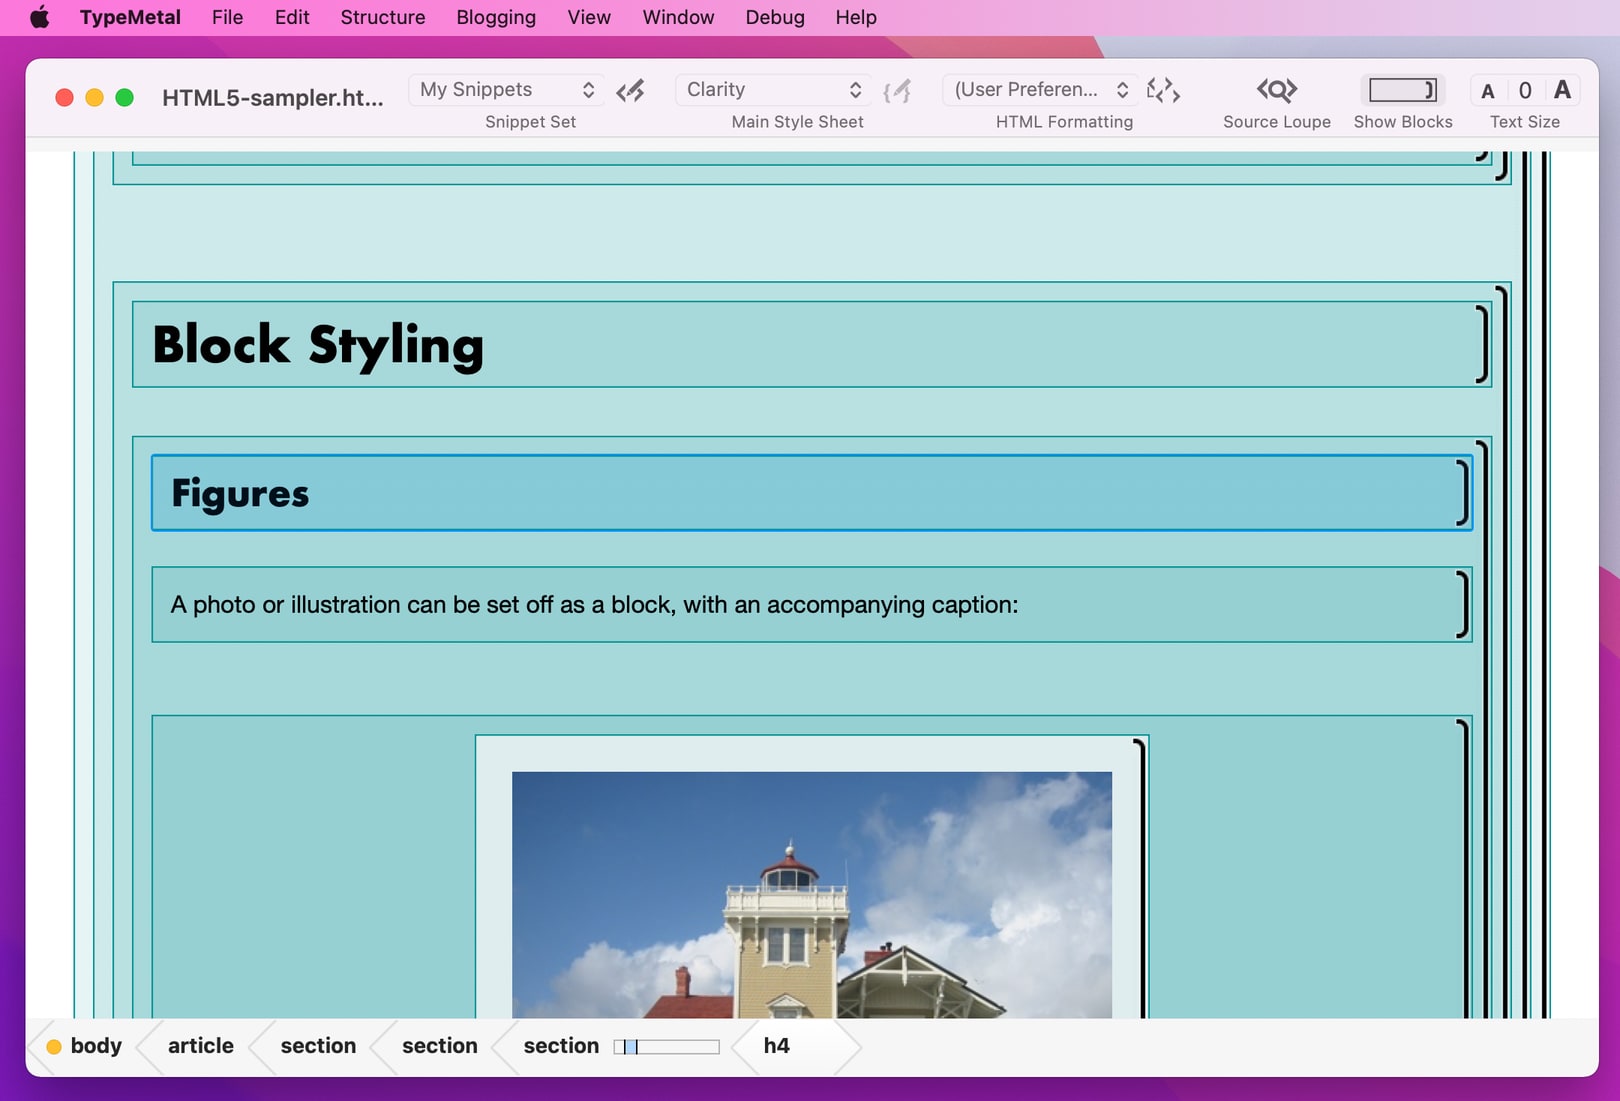
Task: Increase text size with large A
Action: pyautogui.click(x=1562, y=91)
